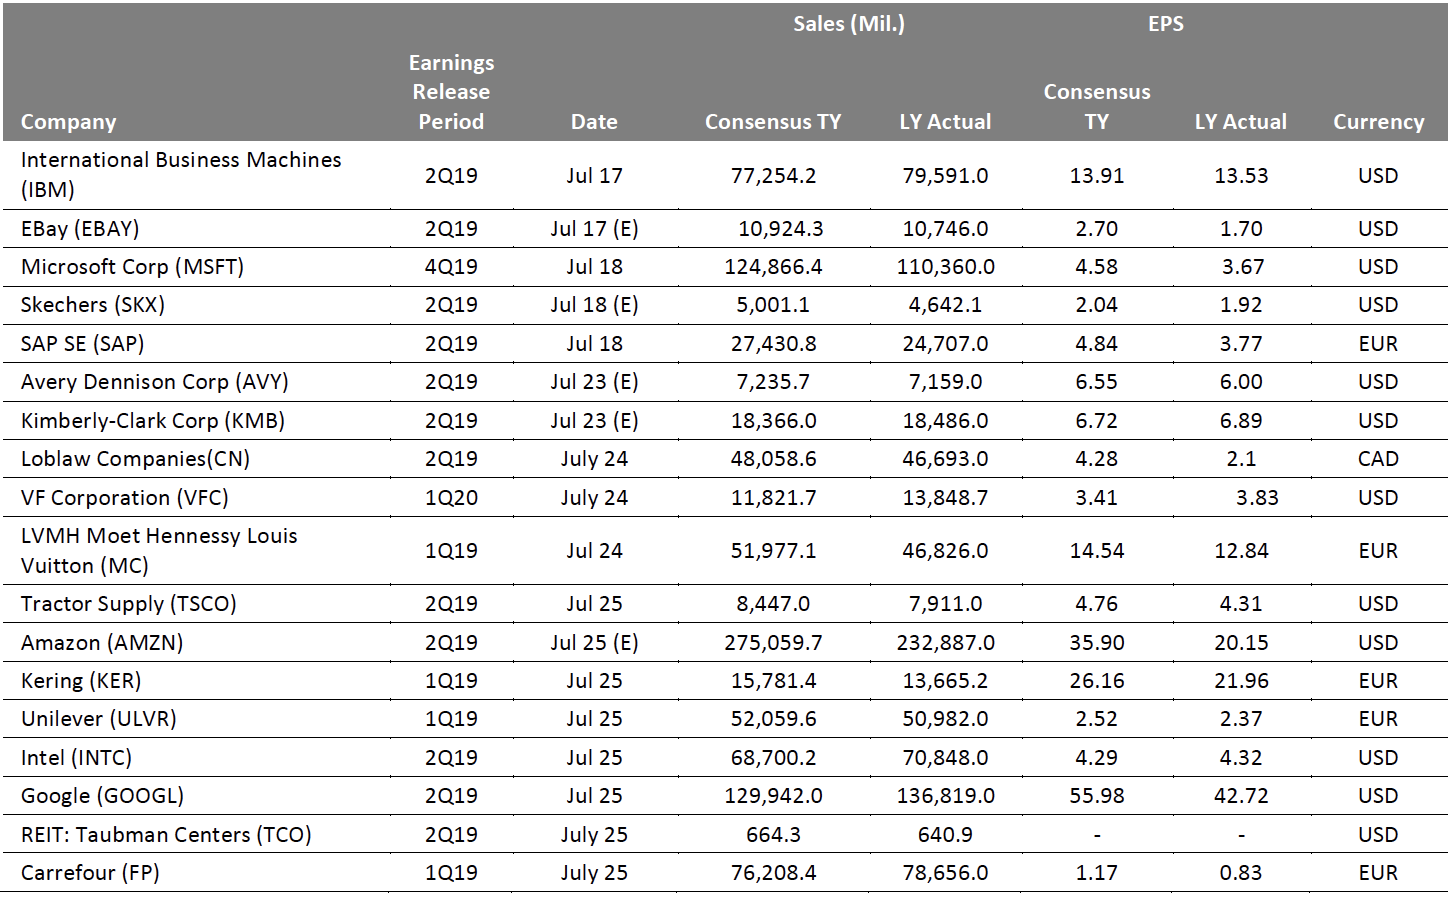The height and width of the screenshot is (898, 1452).
Task: Select Google LY sales 136,819.0
Action: (945, 796)
